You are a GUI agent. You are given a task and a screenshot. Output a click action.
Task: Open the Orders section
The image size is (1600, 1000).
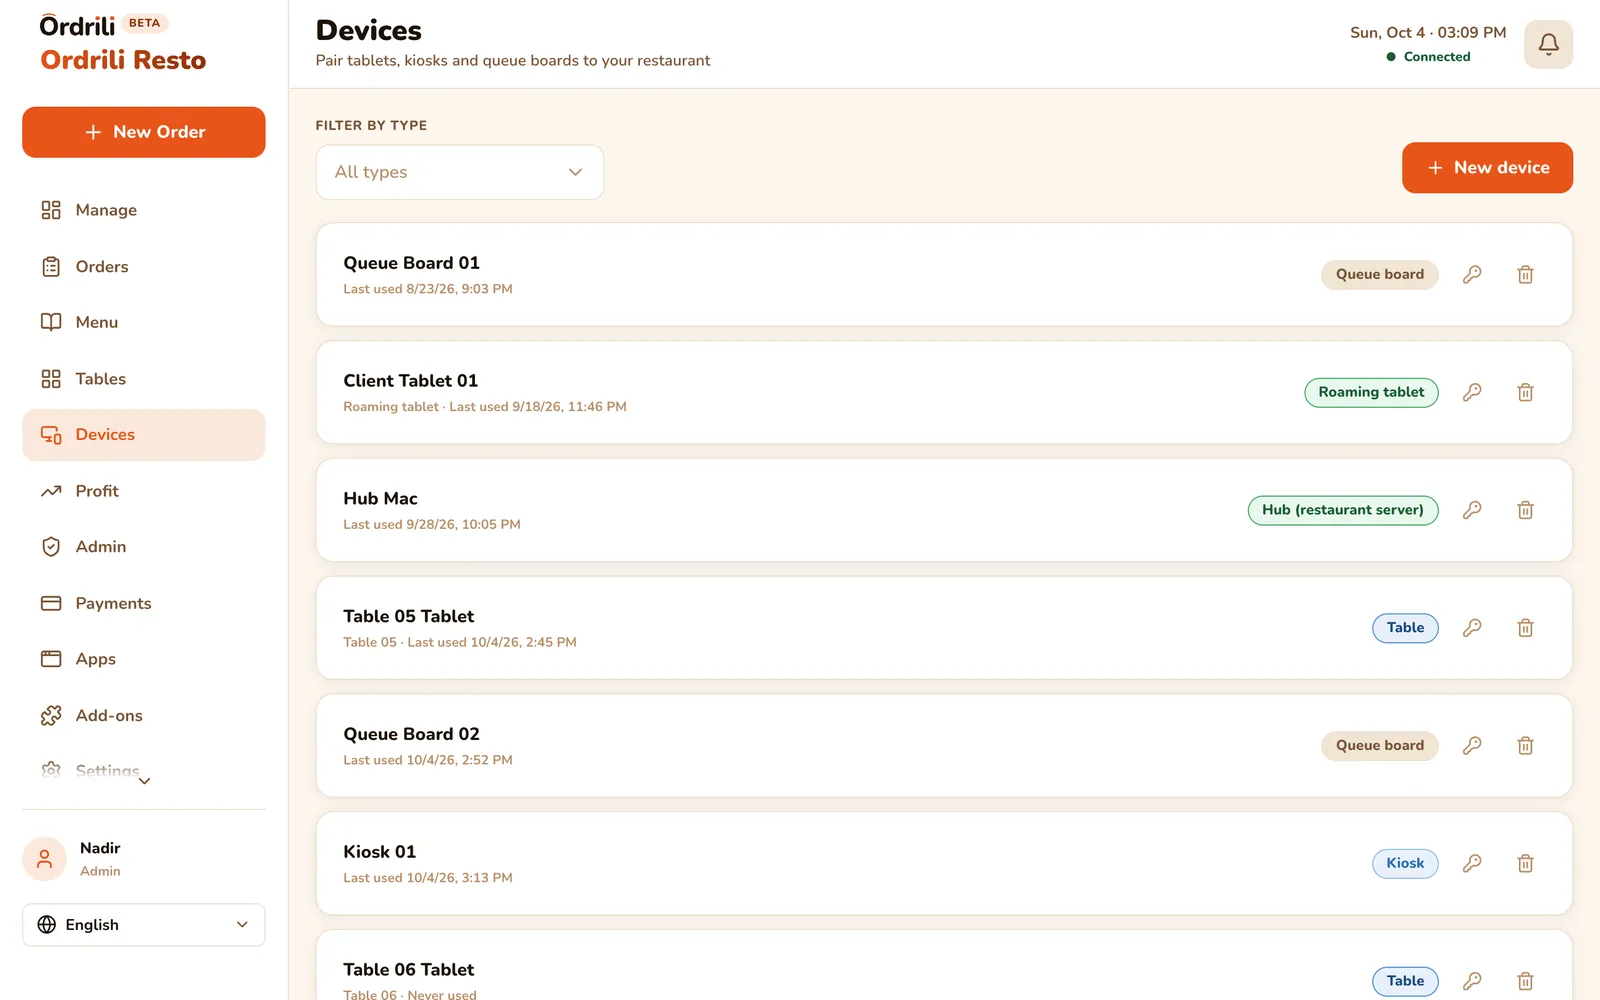pos(144,267)
